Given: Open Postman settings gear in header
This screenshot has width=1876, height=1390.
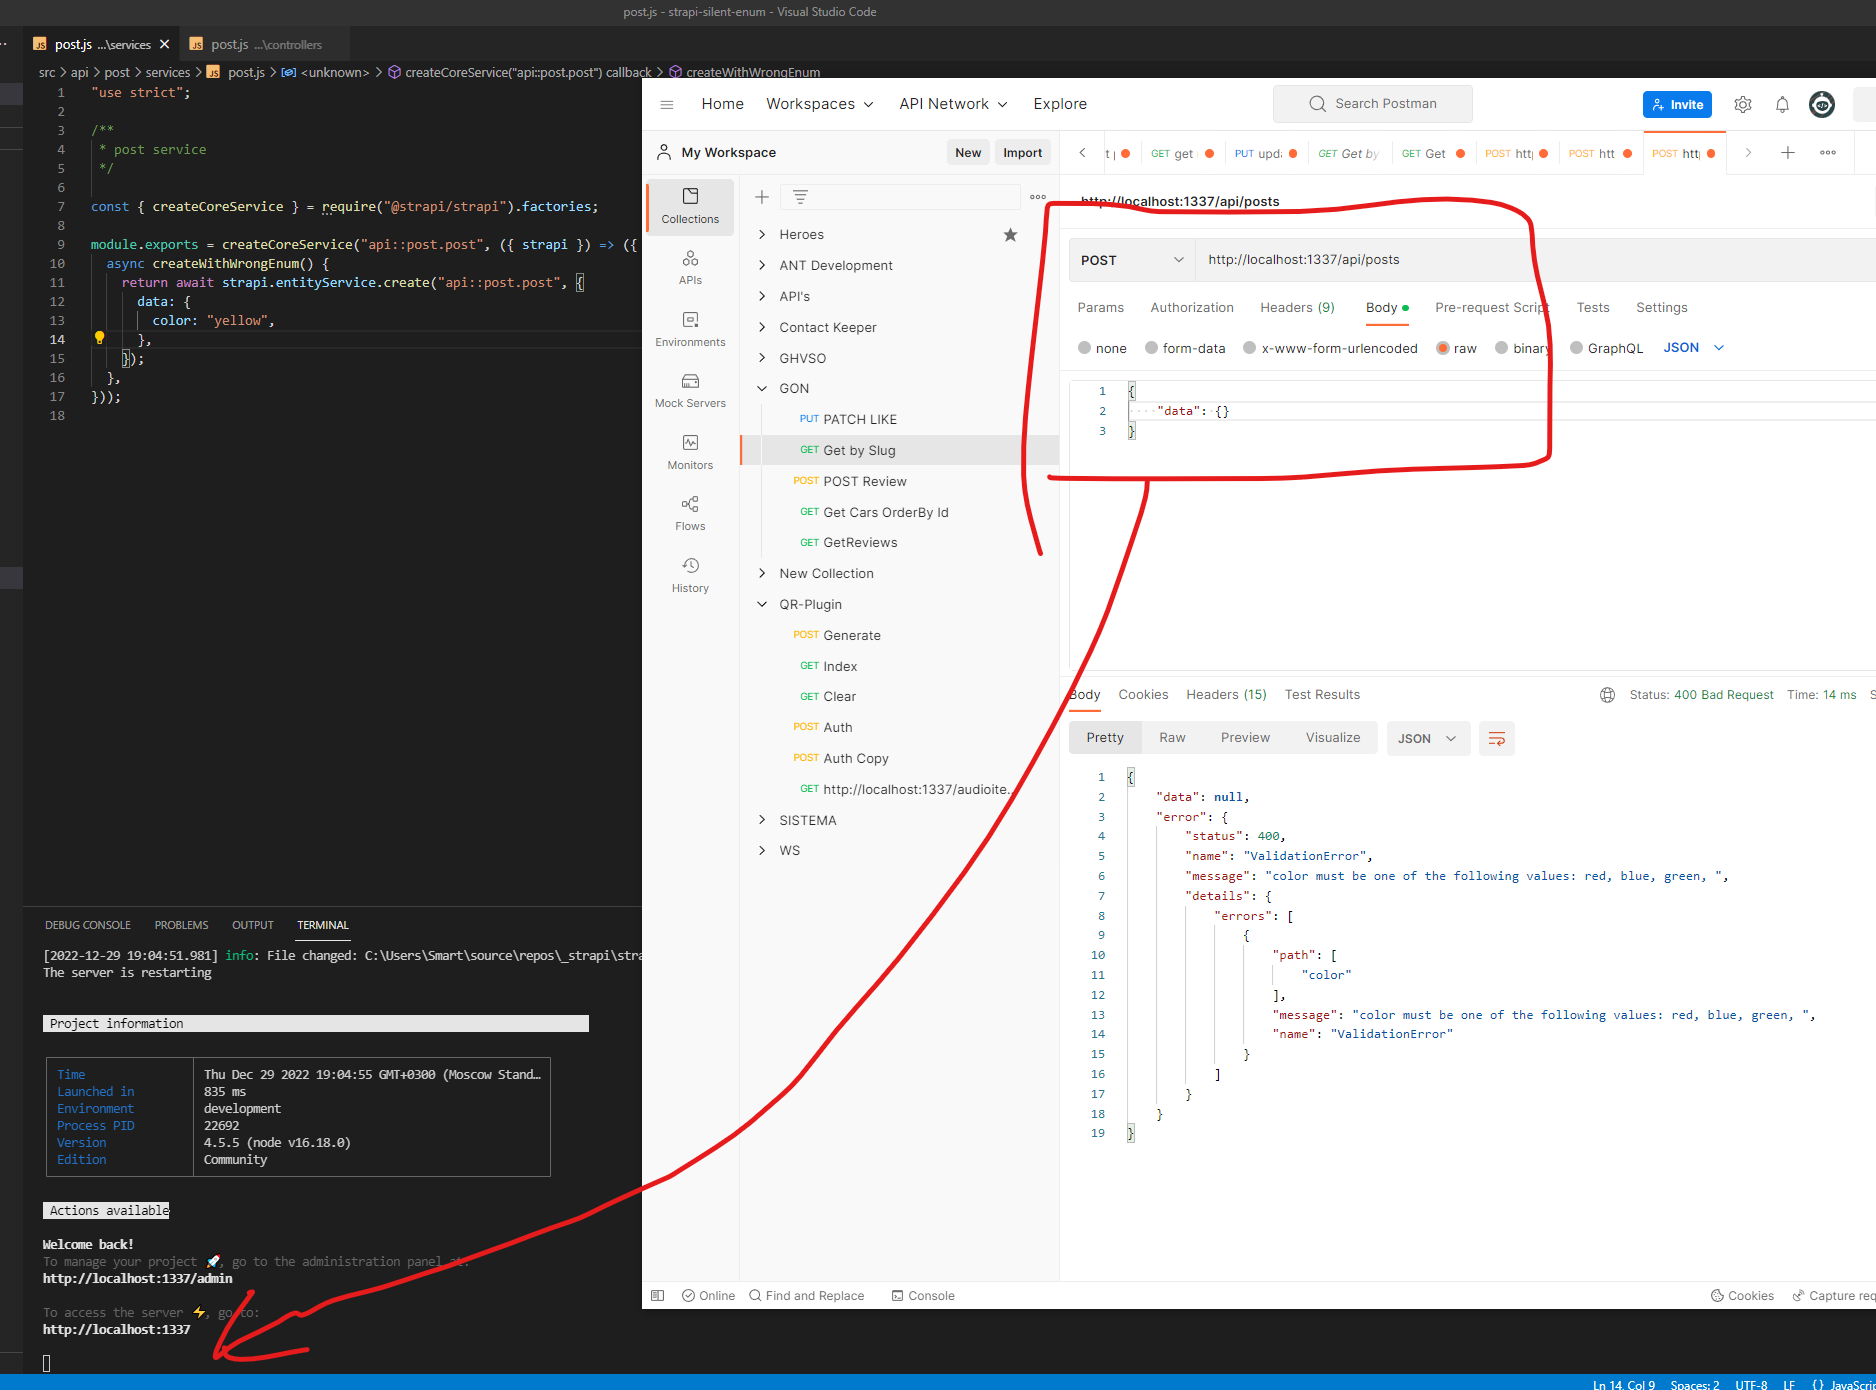Looking at the screenshot, I should pyautogui.click(x=1743, y=104).
